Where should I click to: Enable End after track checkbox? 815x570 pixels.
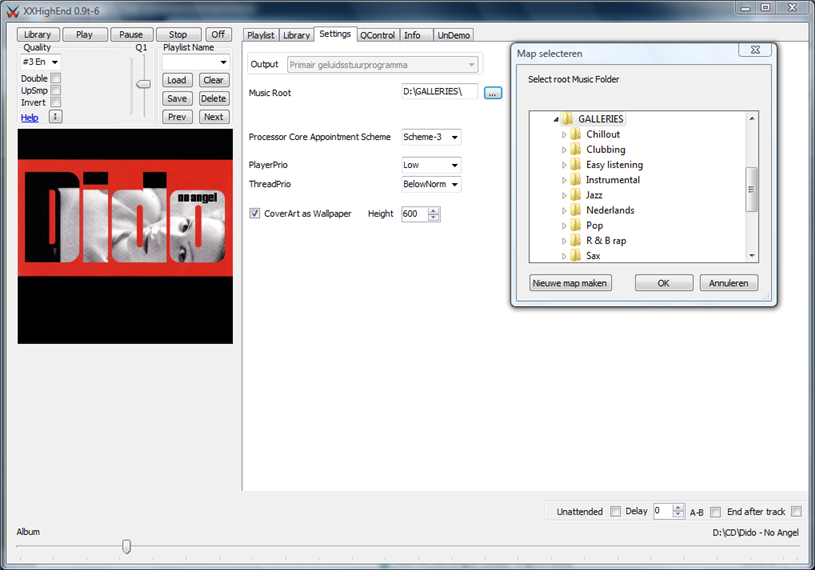click(796, 511)
